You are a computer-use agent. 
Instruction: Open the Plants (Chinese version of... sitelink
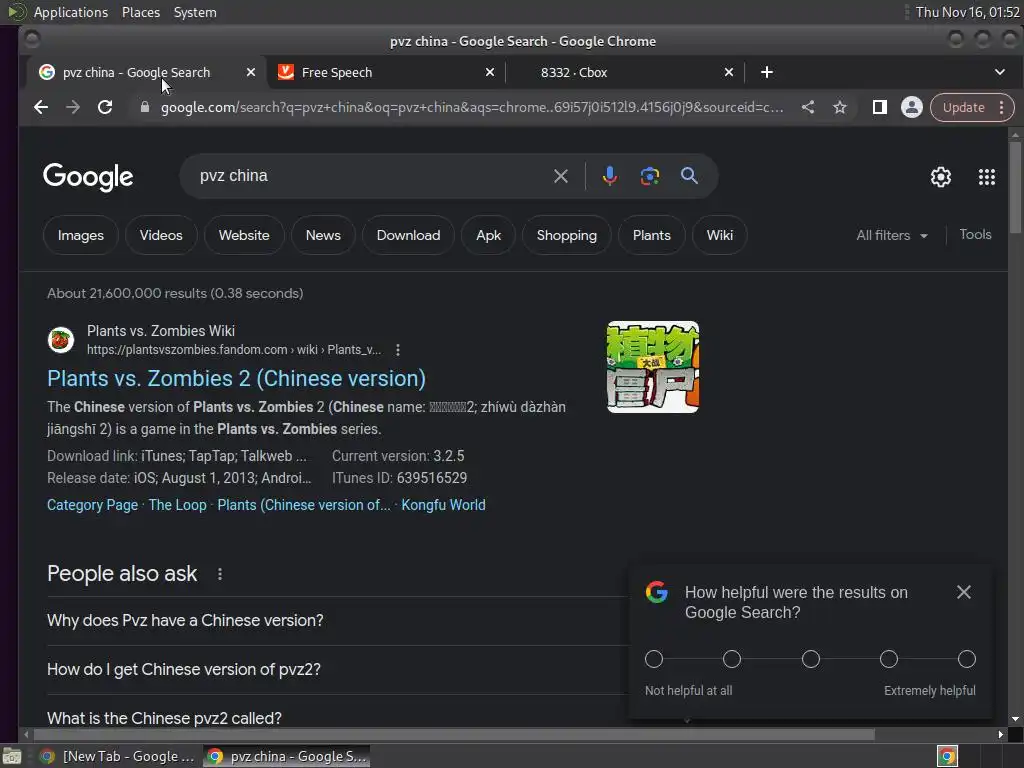point(304,505)
